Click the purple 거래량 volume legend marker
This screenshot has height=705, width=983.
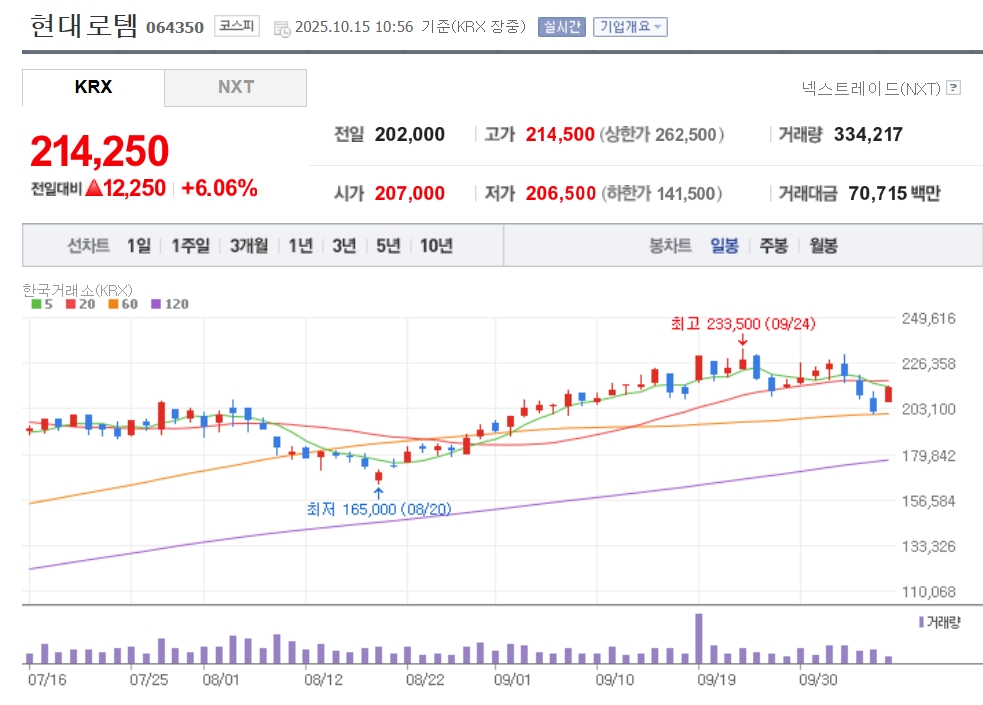pos(921,622)
